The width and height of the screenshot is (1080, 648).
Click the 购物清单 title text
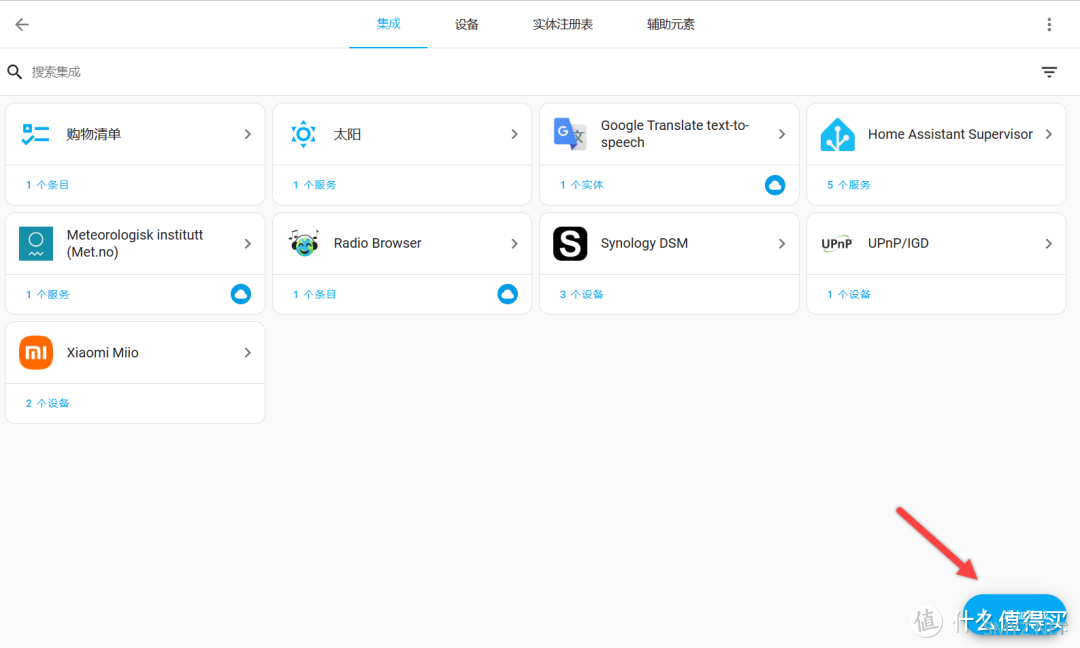coord(94,134)
